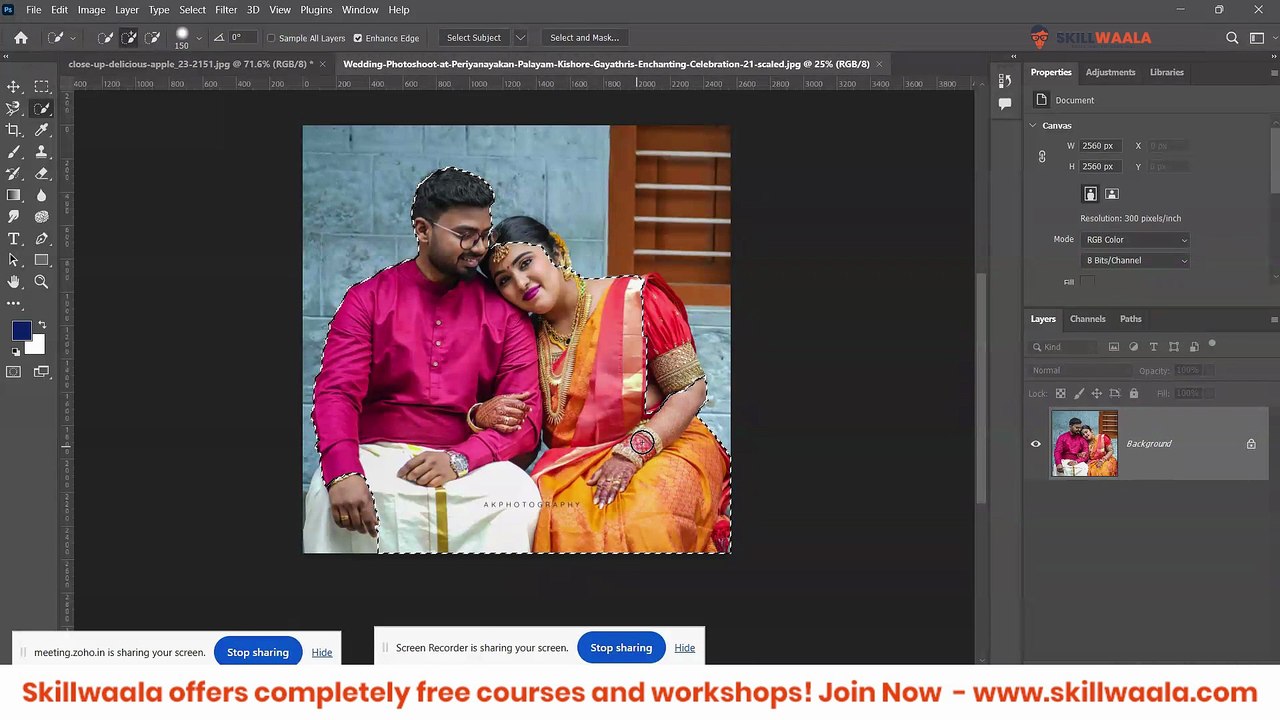The width and height of the screenshot is (1280, 720).
Task: Open the Edit Toolbar three-dots menu
Action: 14,303
